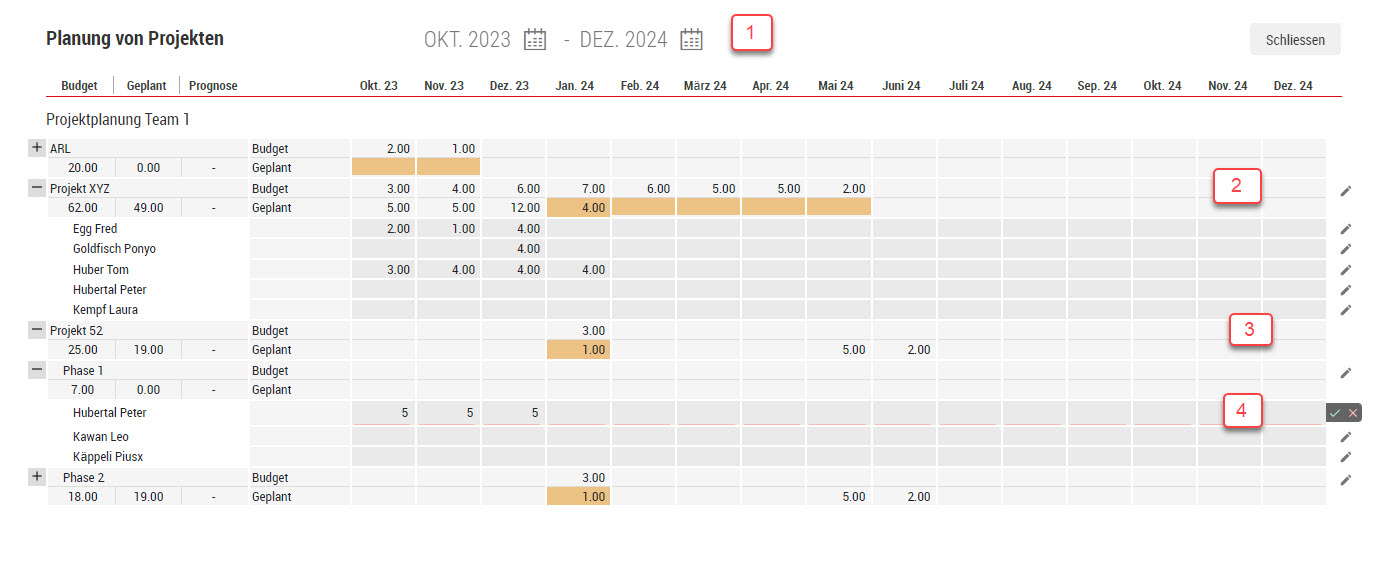The height and width of the screenshot is (577, 1374).
Task: Edit Käppeli Piusx row with pencil icon
Action: 1346,457
